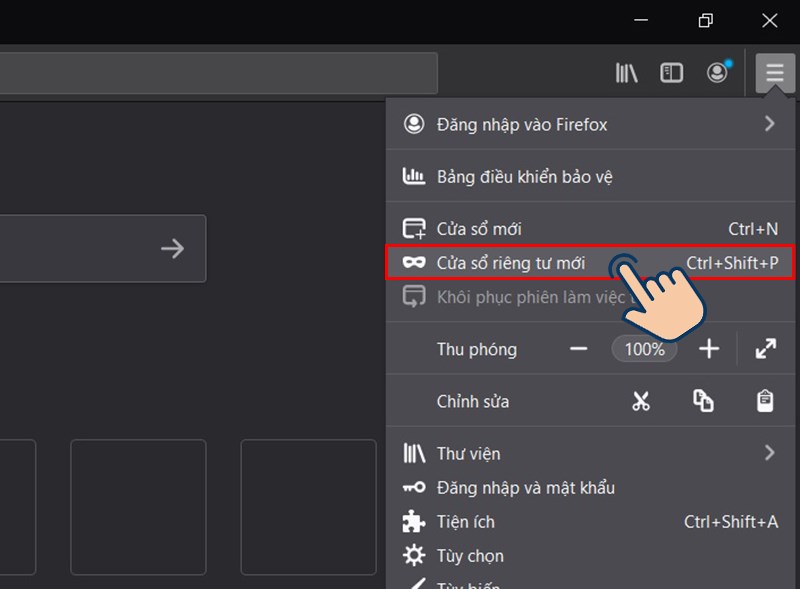Open Tùy chọn settings item
Viewport: 800px width, 589px height.
tap(590, 556)
